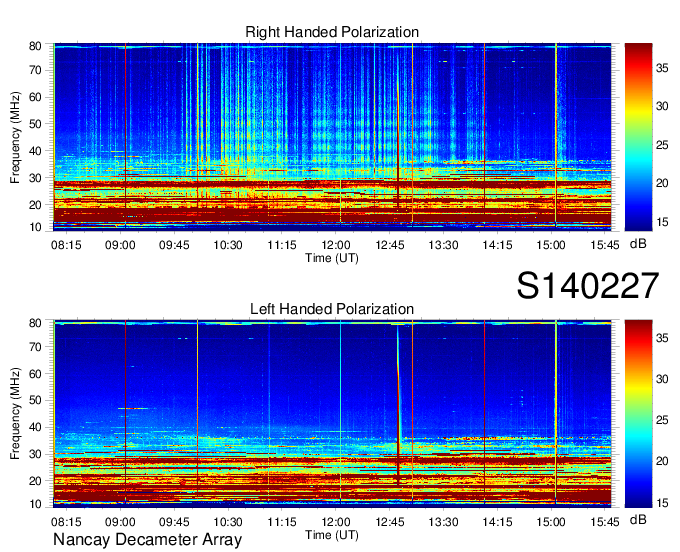Click the Nancay Decameter Array caption
Viewport: 680px width, 552px height.
[147, 540]
